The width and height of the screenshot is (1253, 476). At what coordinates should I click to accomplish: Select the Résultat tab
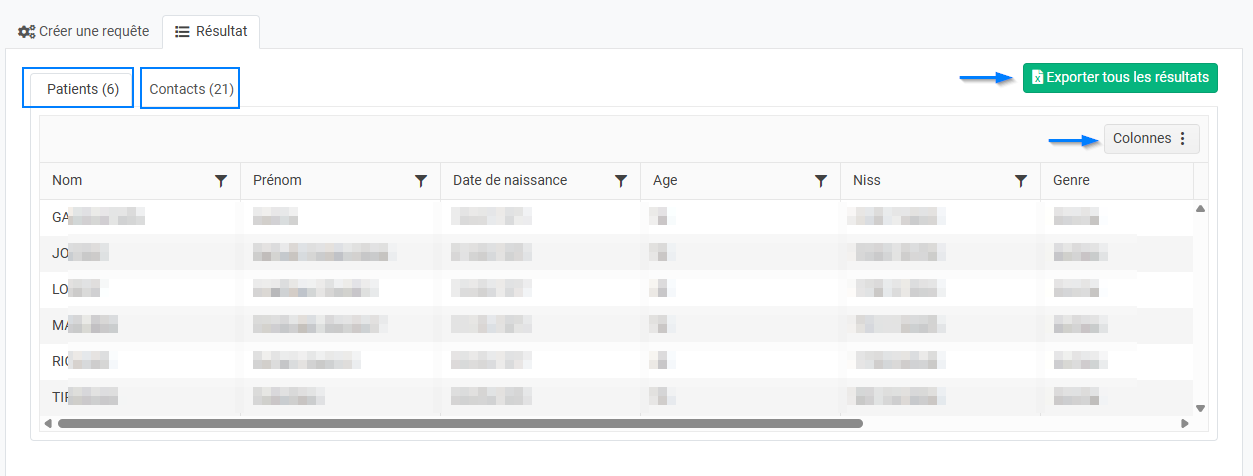pyautogui.click(x=211, y=31)
